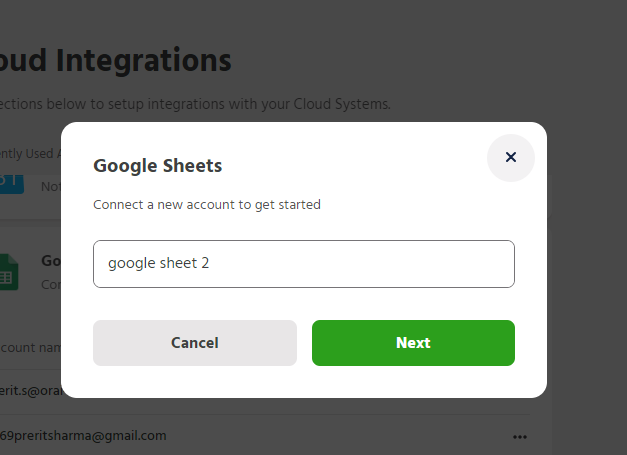Click the 'Account name' column header
Screen dimensions: 627x455
30,348
